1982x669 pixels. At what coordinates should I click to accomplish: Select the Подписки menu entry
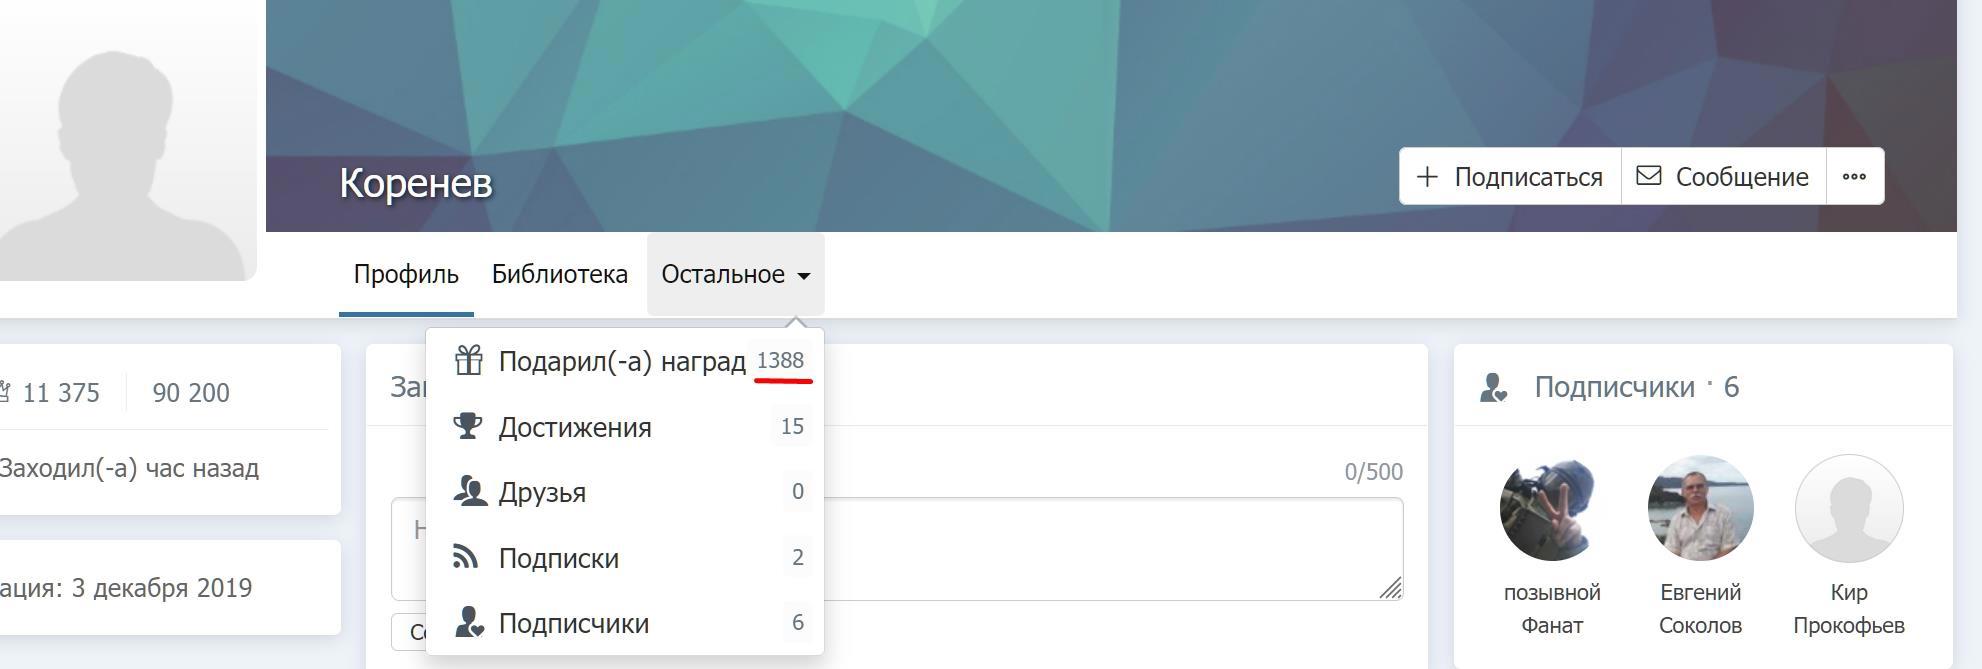click(x=625, y=558)
